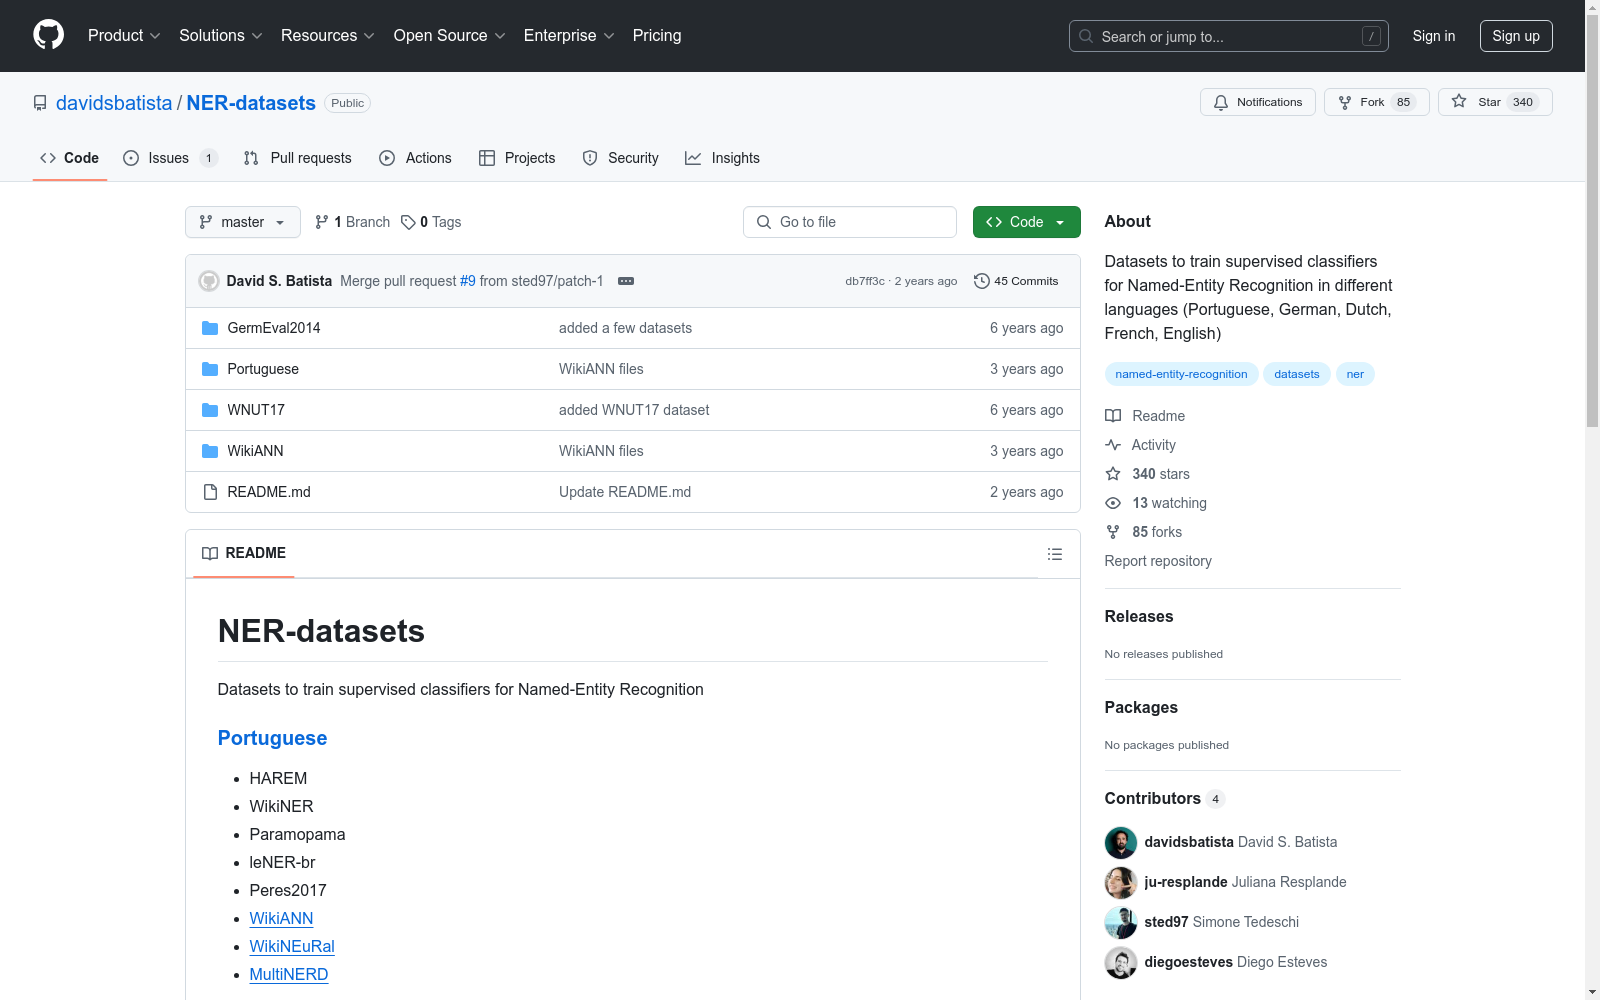Viewport: 1600px width, 1000px height.
Task: Focus the Search or jump to field
Action: pyautogui.click(x=1229, y=36)
